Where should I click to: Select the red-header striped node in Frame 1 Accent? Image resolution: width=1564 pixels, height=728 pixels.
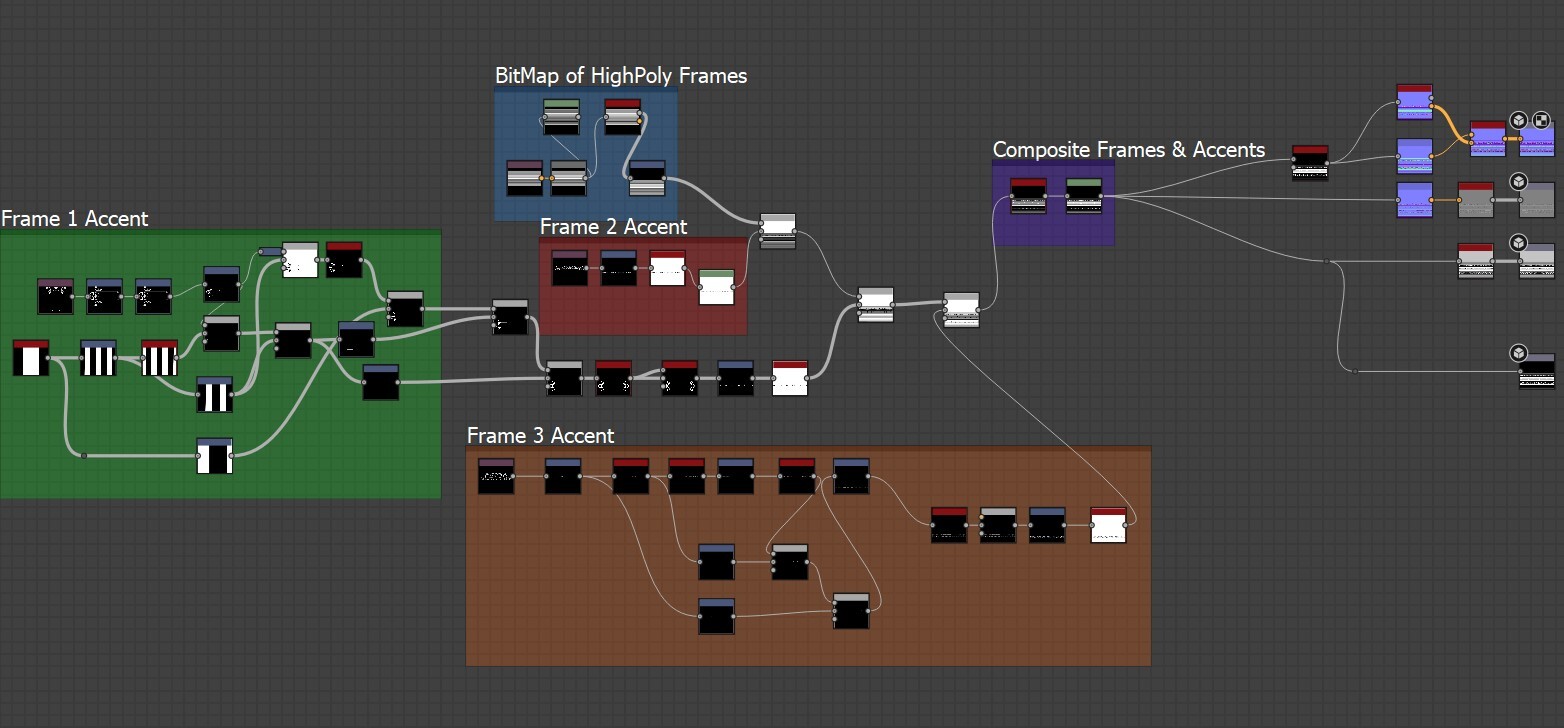click(x=159, y=358)
